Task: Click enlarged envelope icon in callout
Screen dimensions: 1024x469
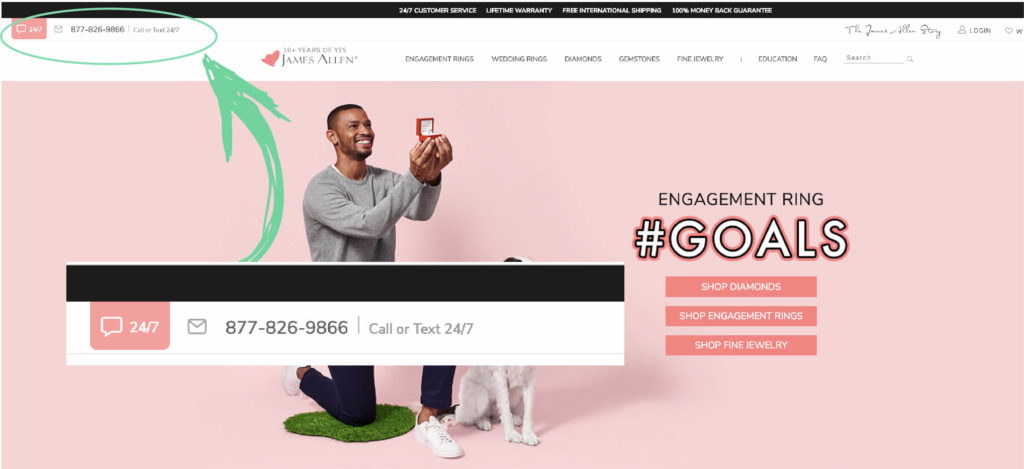Action: click(x=197, y=327)
